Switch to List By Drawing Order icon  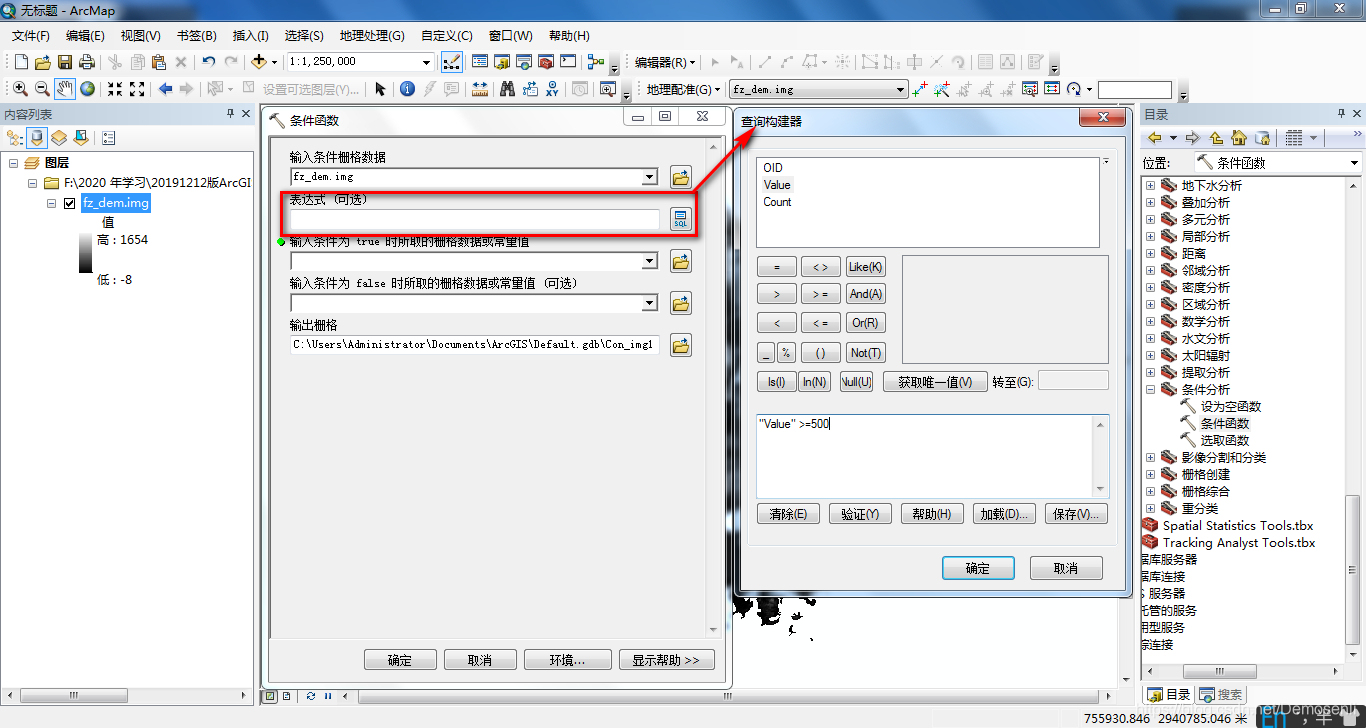tap(15, 137)
